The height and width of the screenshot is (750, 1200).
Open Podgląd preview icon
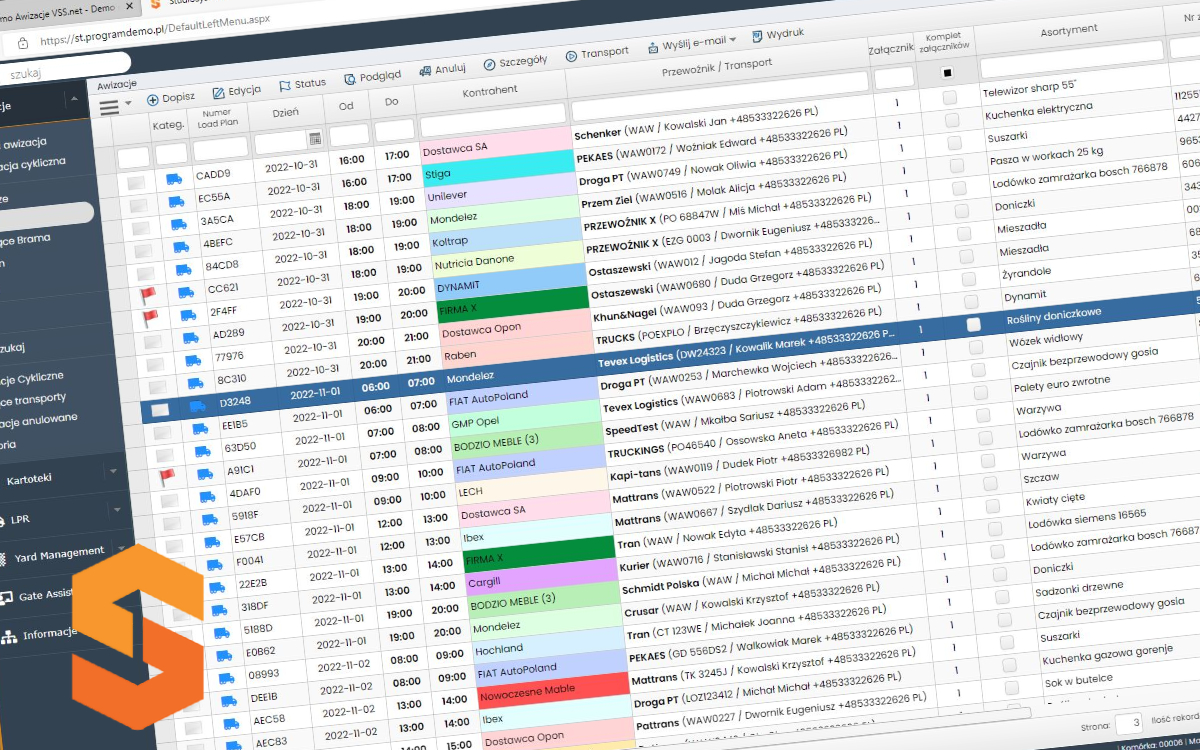(x=349, y=79)
